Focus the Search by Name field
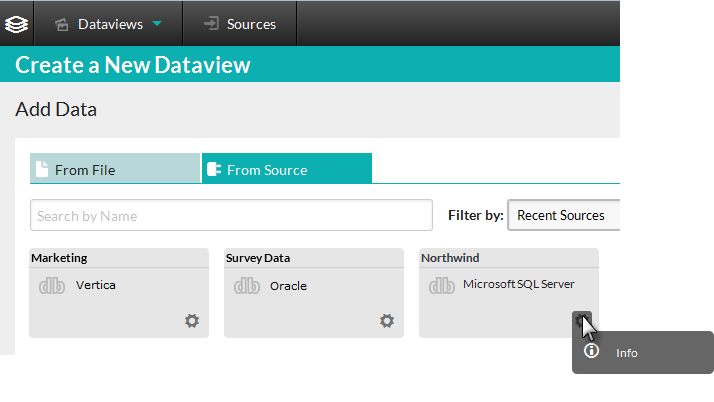The width and height of the screenshot is (714, 402). [x=231, y=215]
